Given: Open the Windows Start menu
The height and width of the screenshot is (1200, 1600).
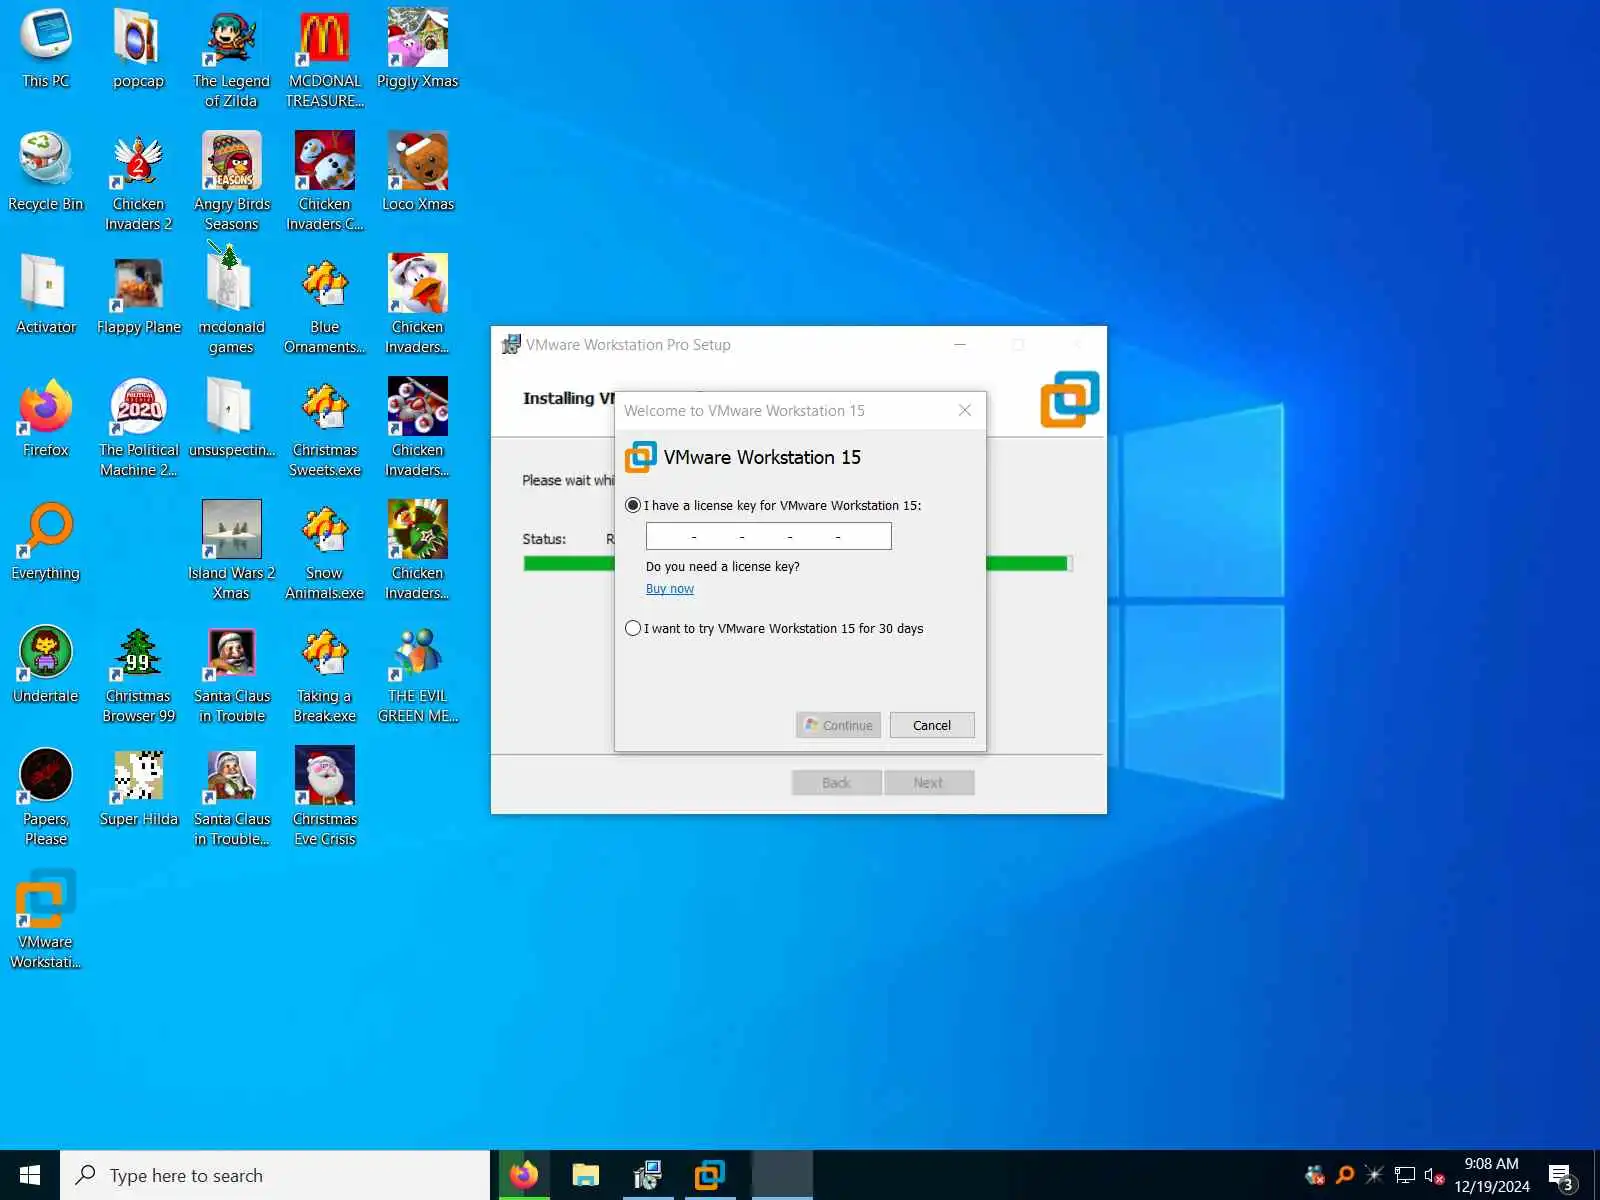Looking at the screenshot, I should [x=30, y=1175].
